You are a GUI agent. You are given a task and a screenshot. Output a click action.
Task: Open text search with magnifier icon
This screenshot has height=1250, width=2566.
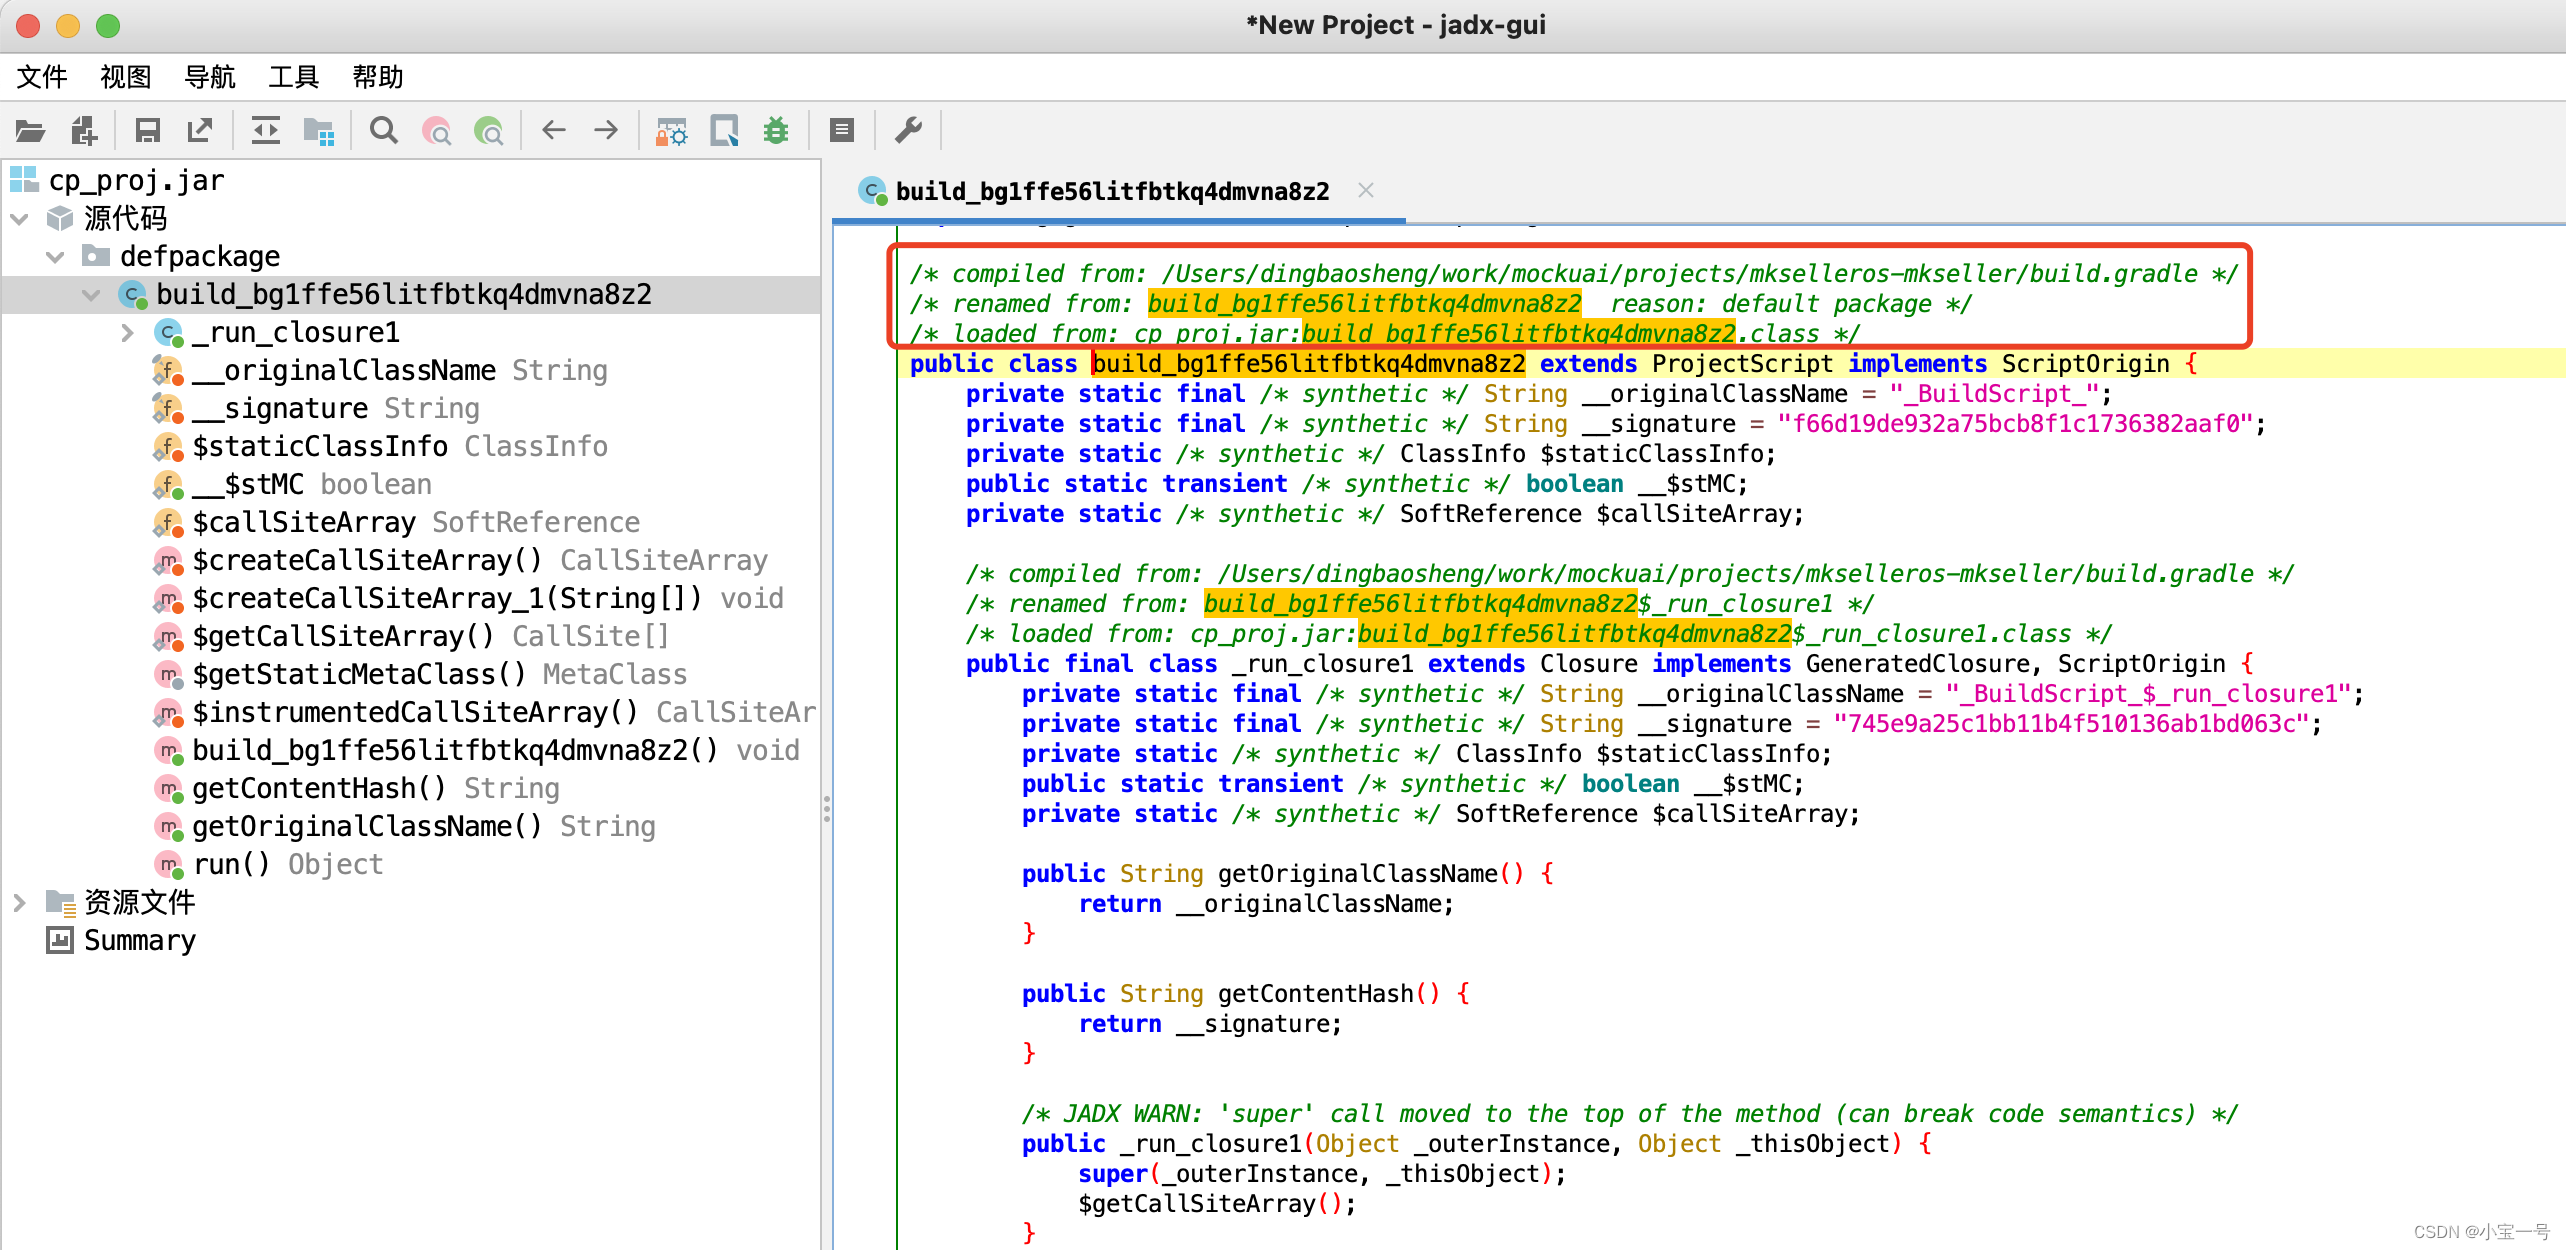coord(383,131)
